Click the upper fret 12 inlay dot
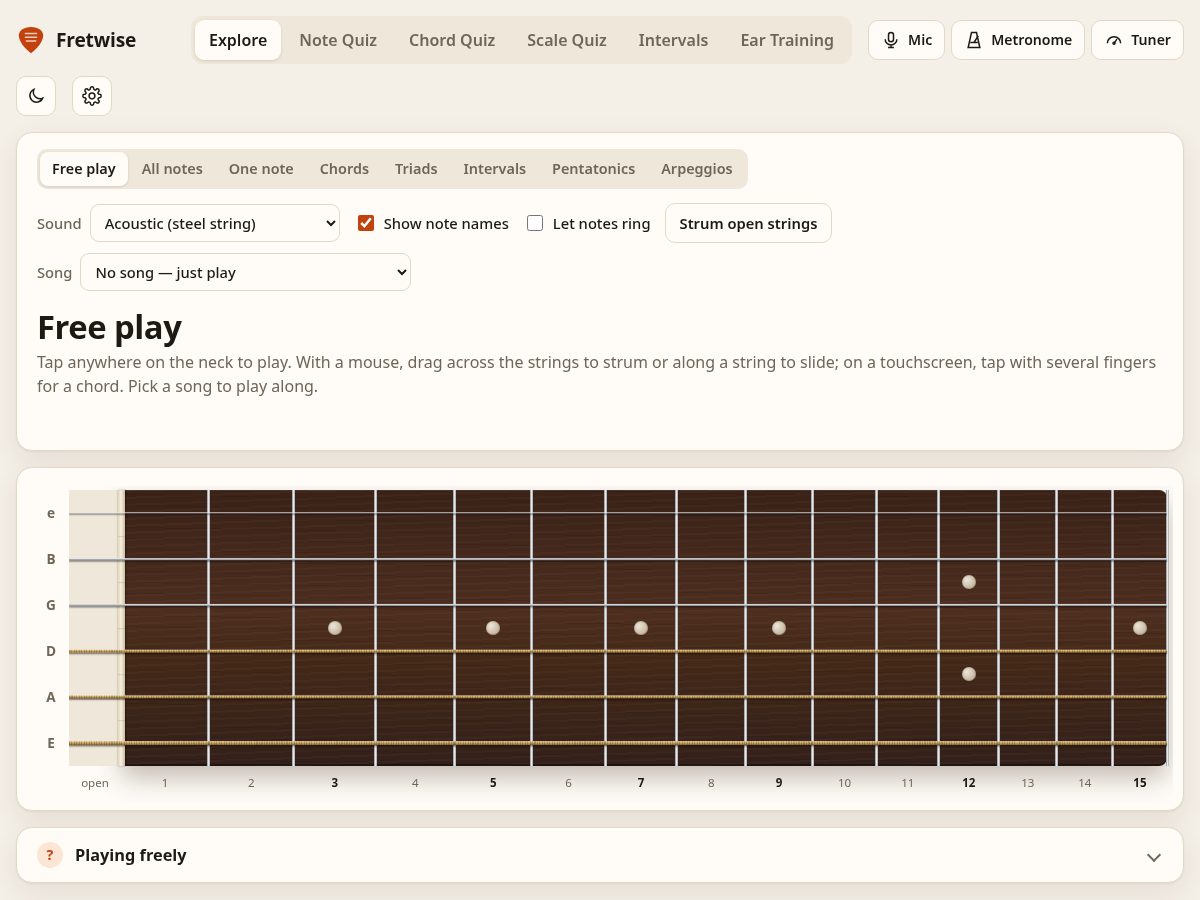Image resolution: width=1200 pixels, height=900 pixels. [969, 582]
